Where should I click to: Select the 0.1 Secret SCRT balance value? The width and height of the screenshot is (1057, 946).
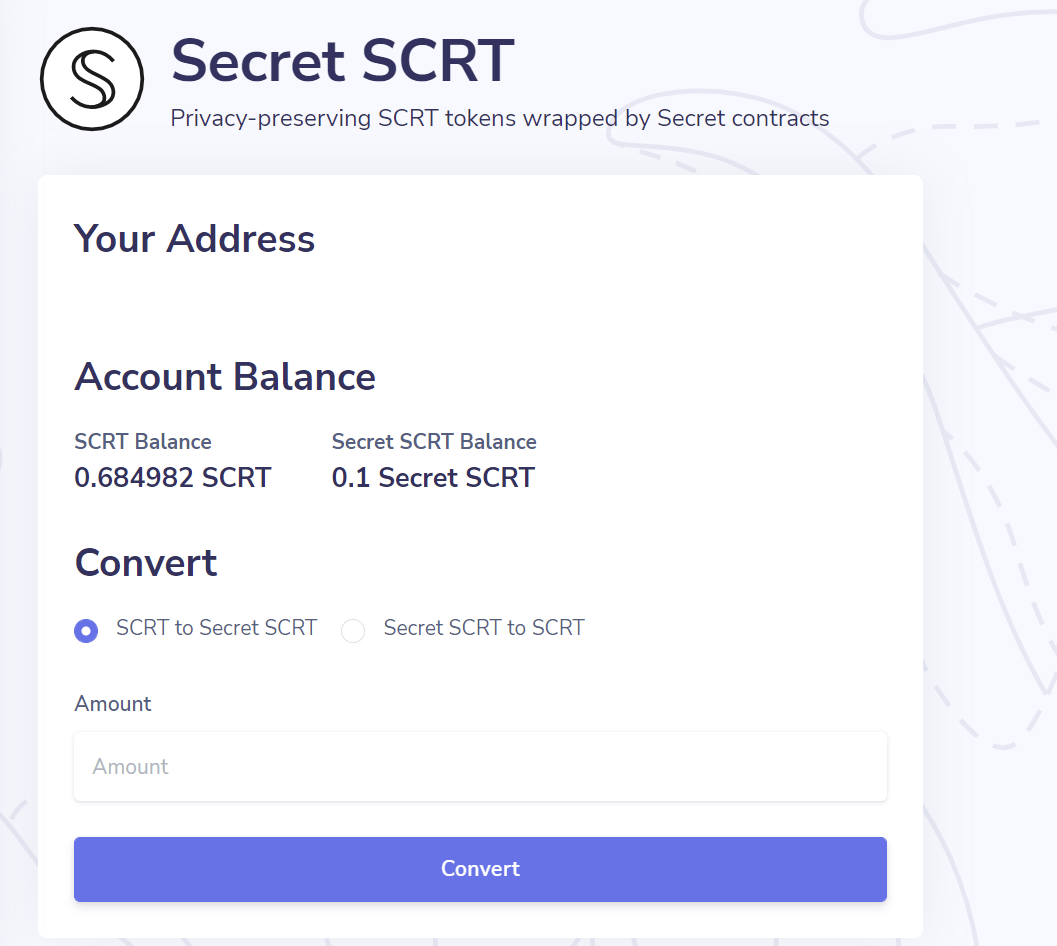coord(433,478)
